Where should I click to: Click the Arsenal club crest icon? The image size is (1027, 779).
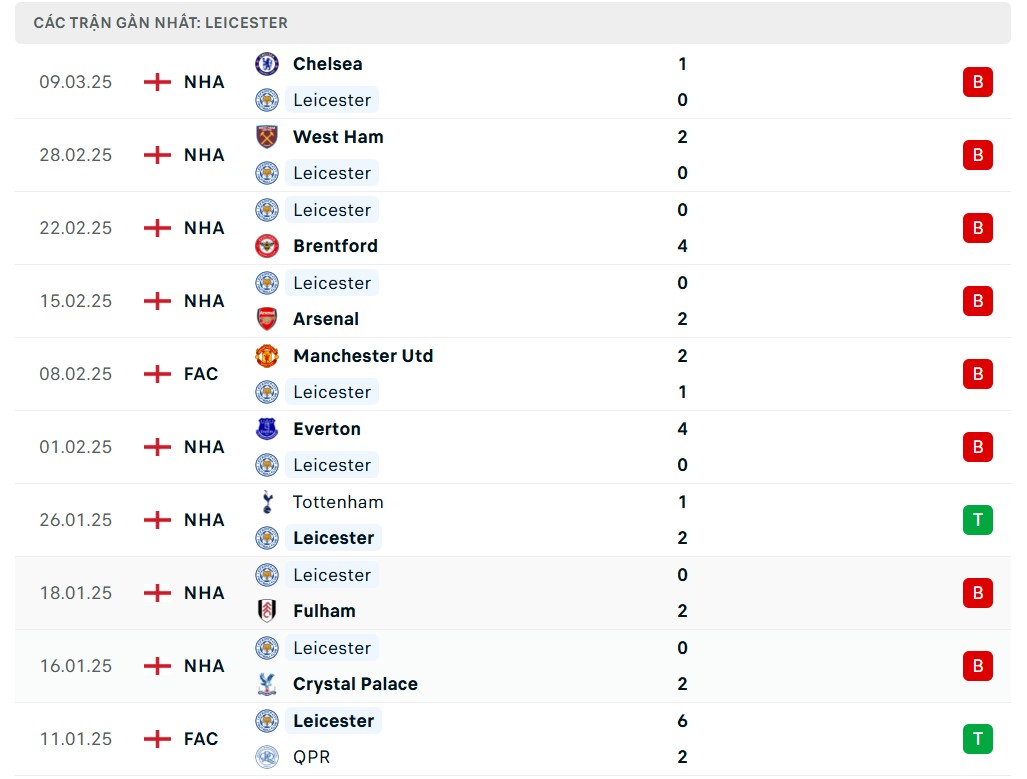(x=267, y=319)
